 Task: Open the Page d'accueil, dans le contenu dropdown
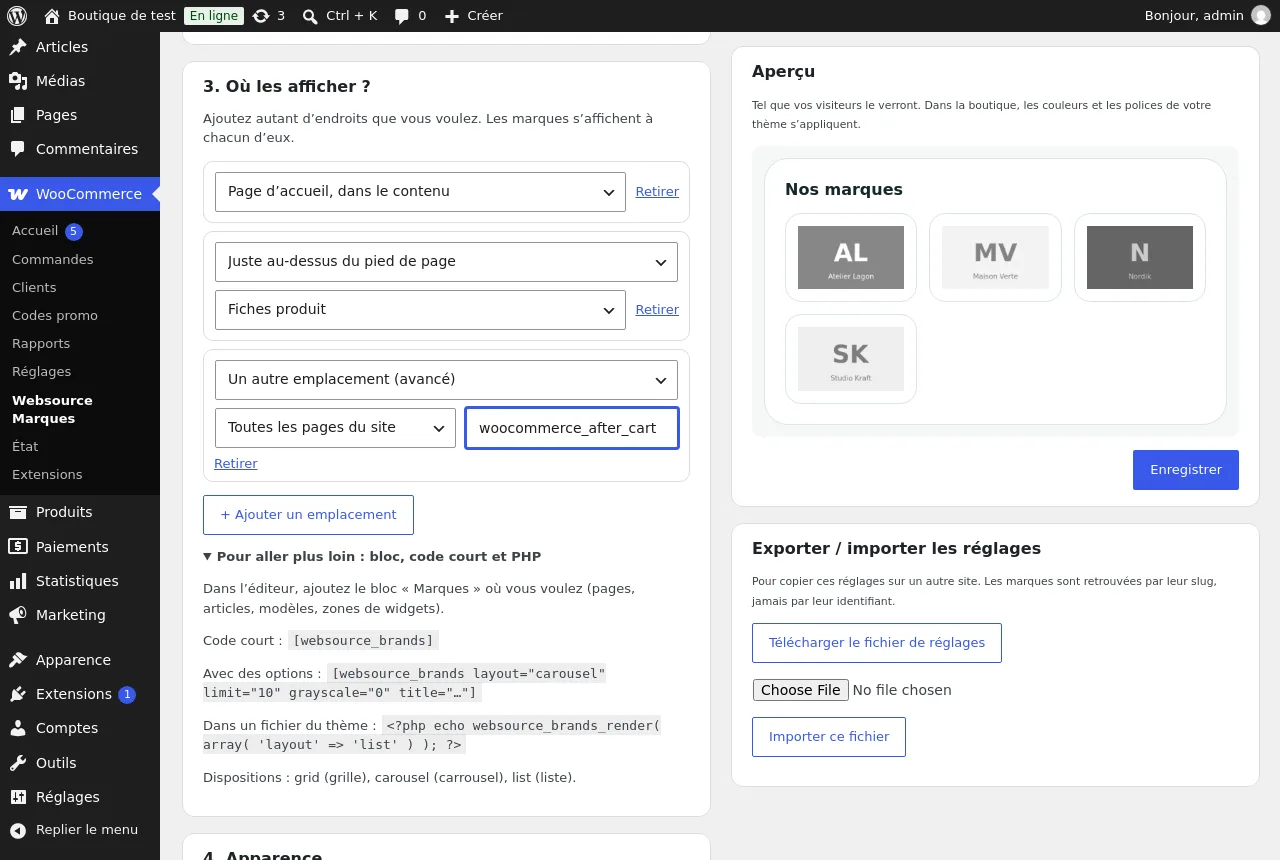(420, 192)
